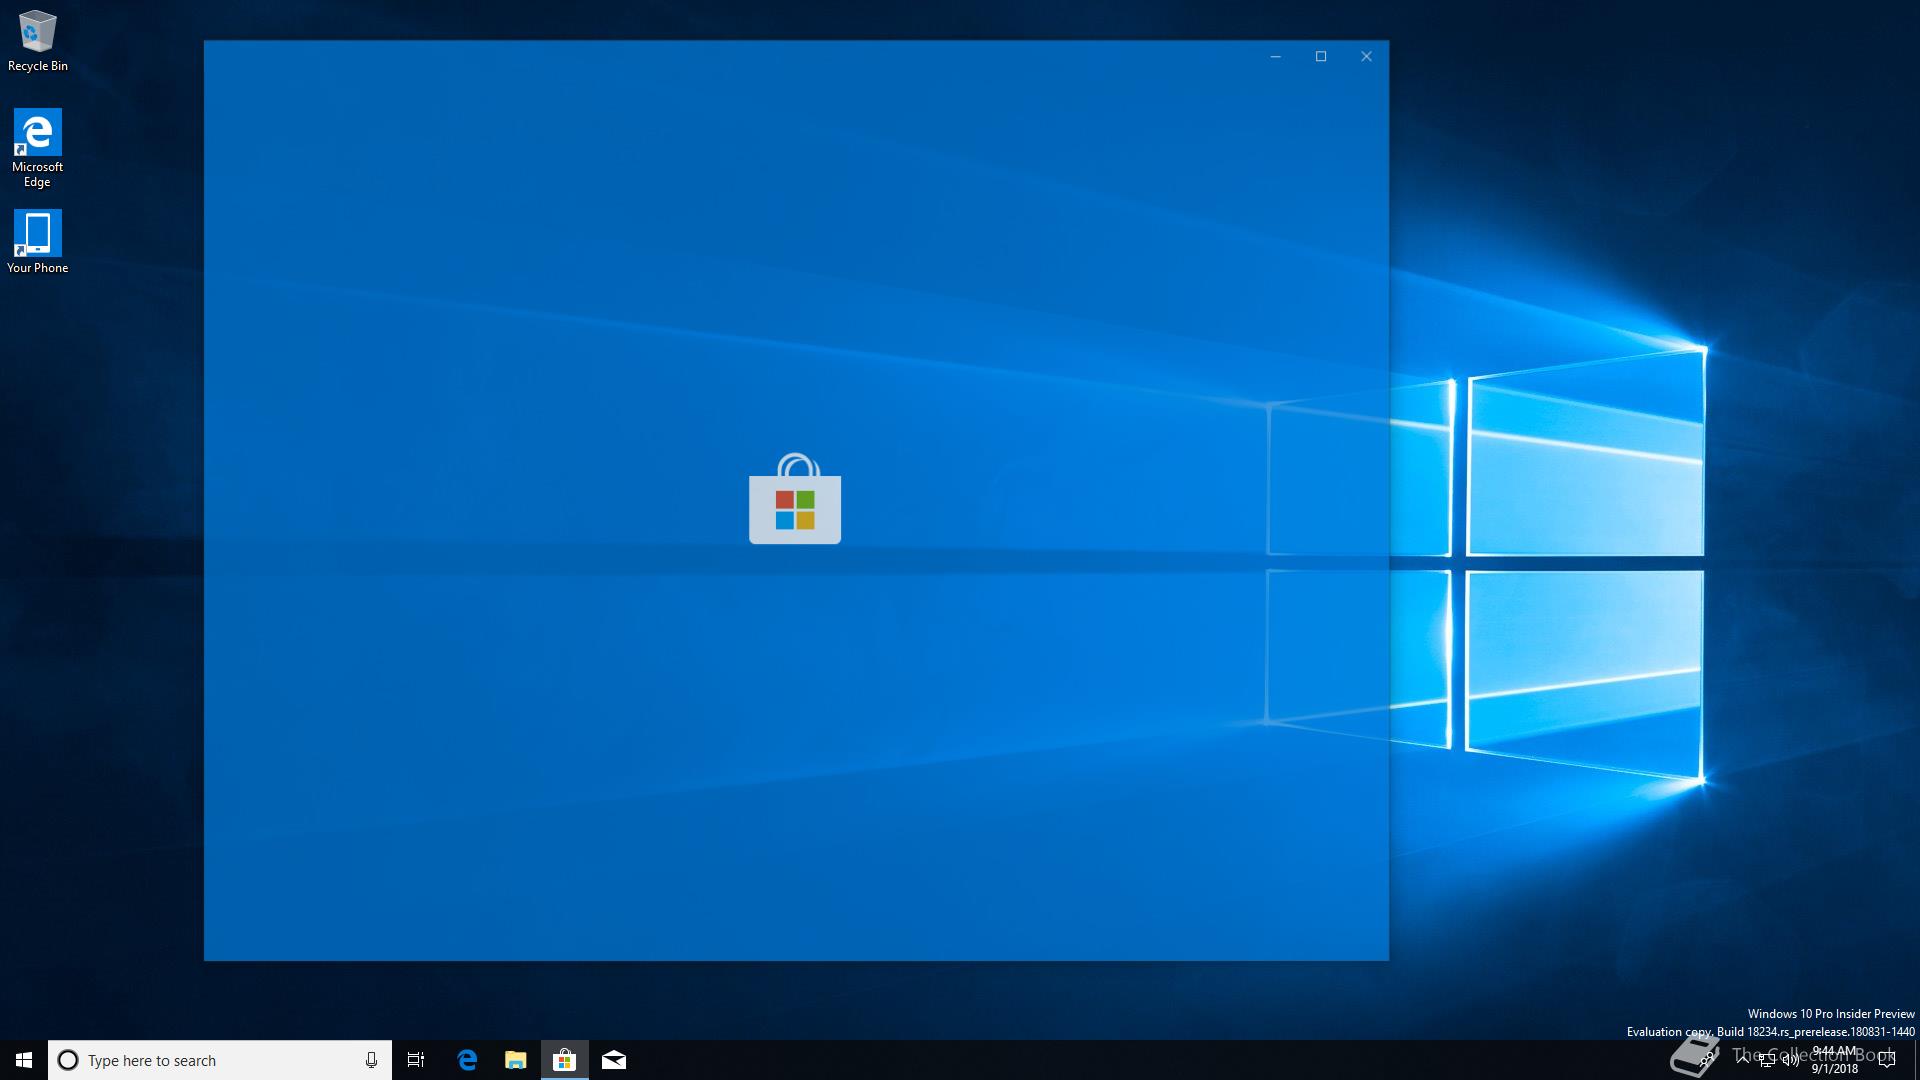
Task: Open the Windows Start menu
Action: point(24,1060)
